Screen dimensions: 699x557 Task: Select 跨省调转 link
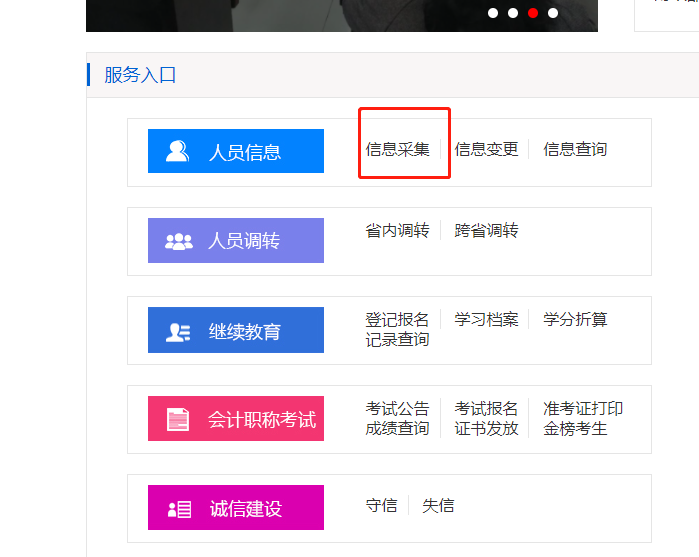point(486,231)
